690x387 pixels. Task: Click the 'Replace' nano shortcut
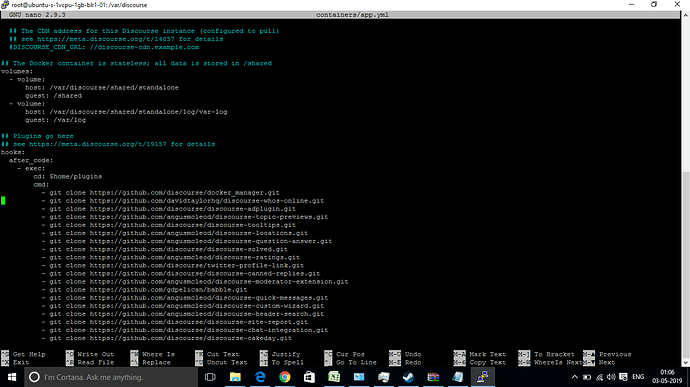156,362
